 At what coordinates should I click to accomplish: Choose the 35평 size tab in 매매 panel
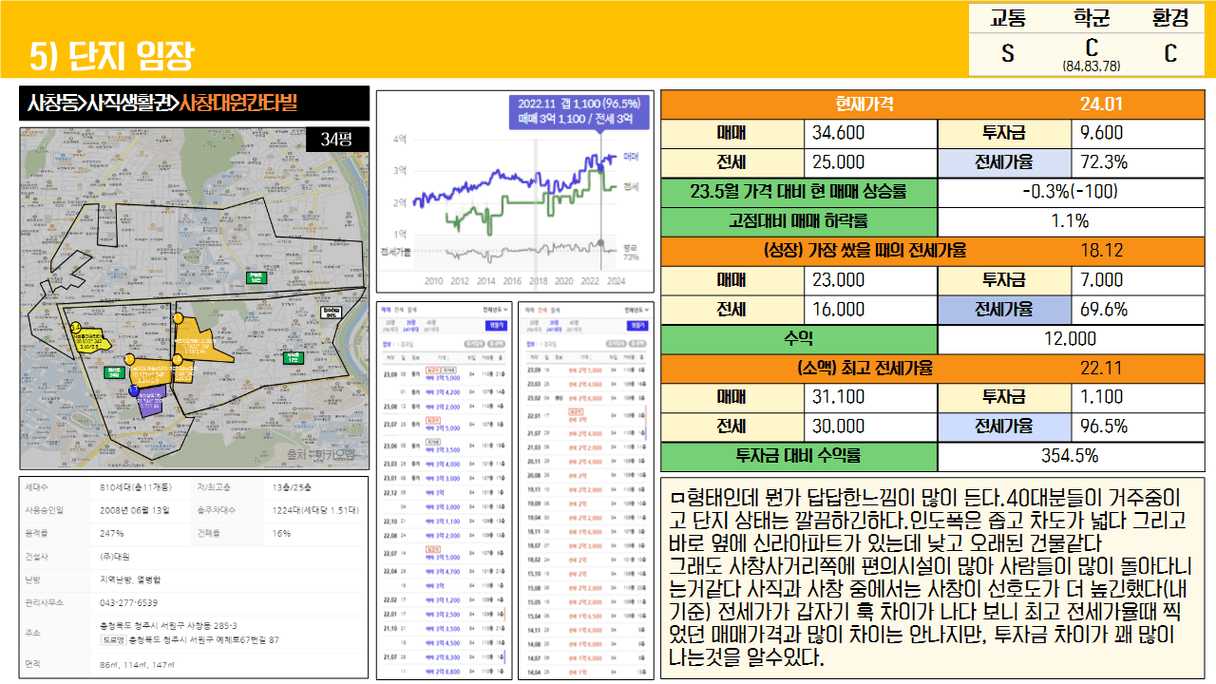[x=410, y=325]
